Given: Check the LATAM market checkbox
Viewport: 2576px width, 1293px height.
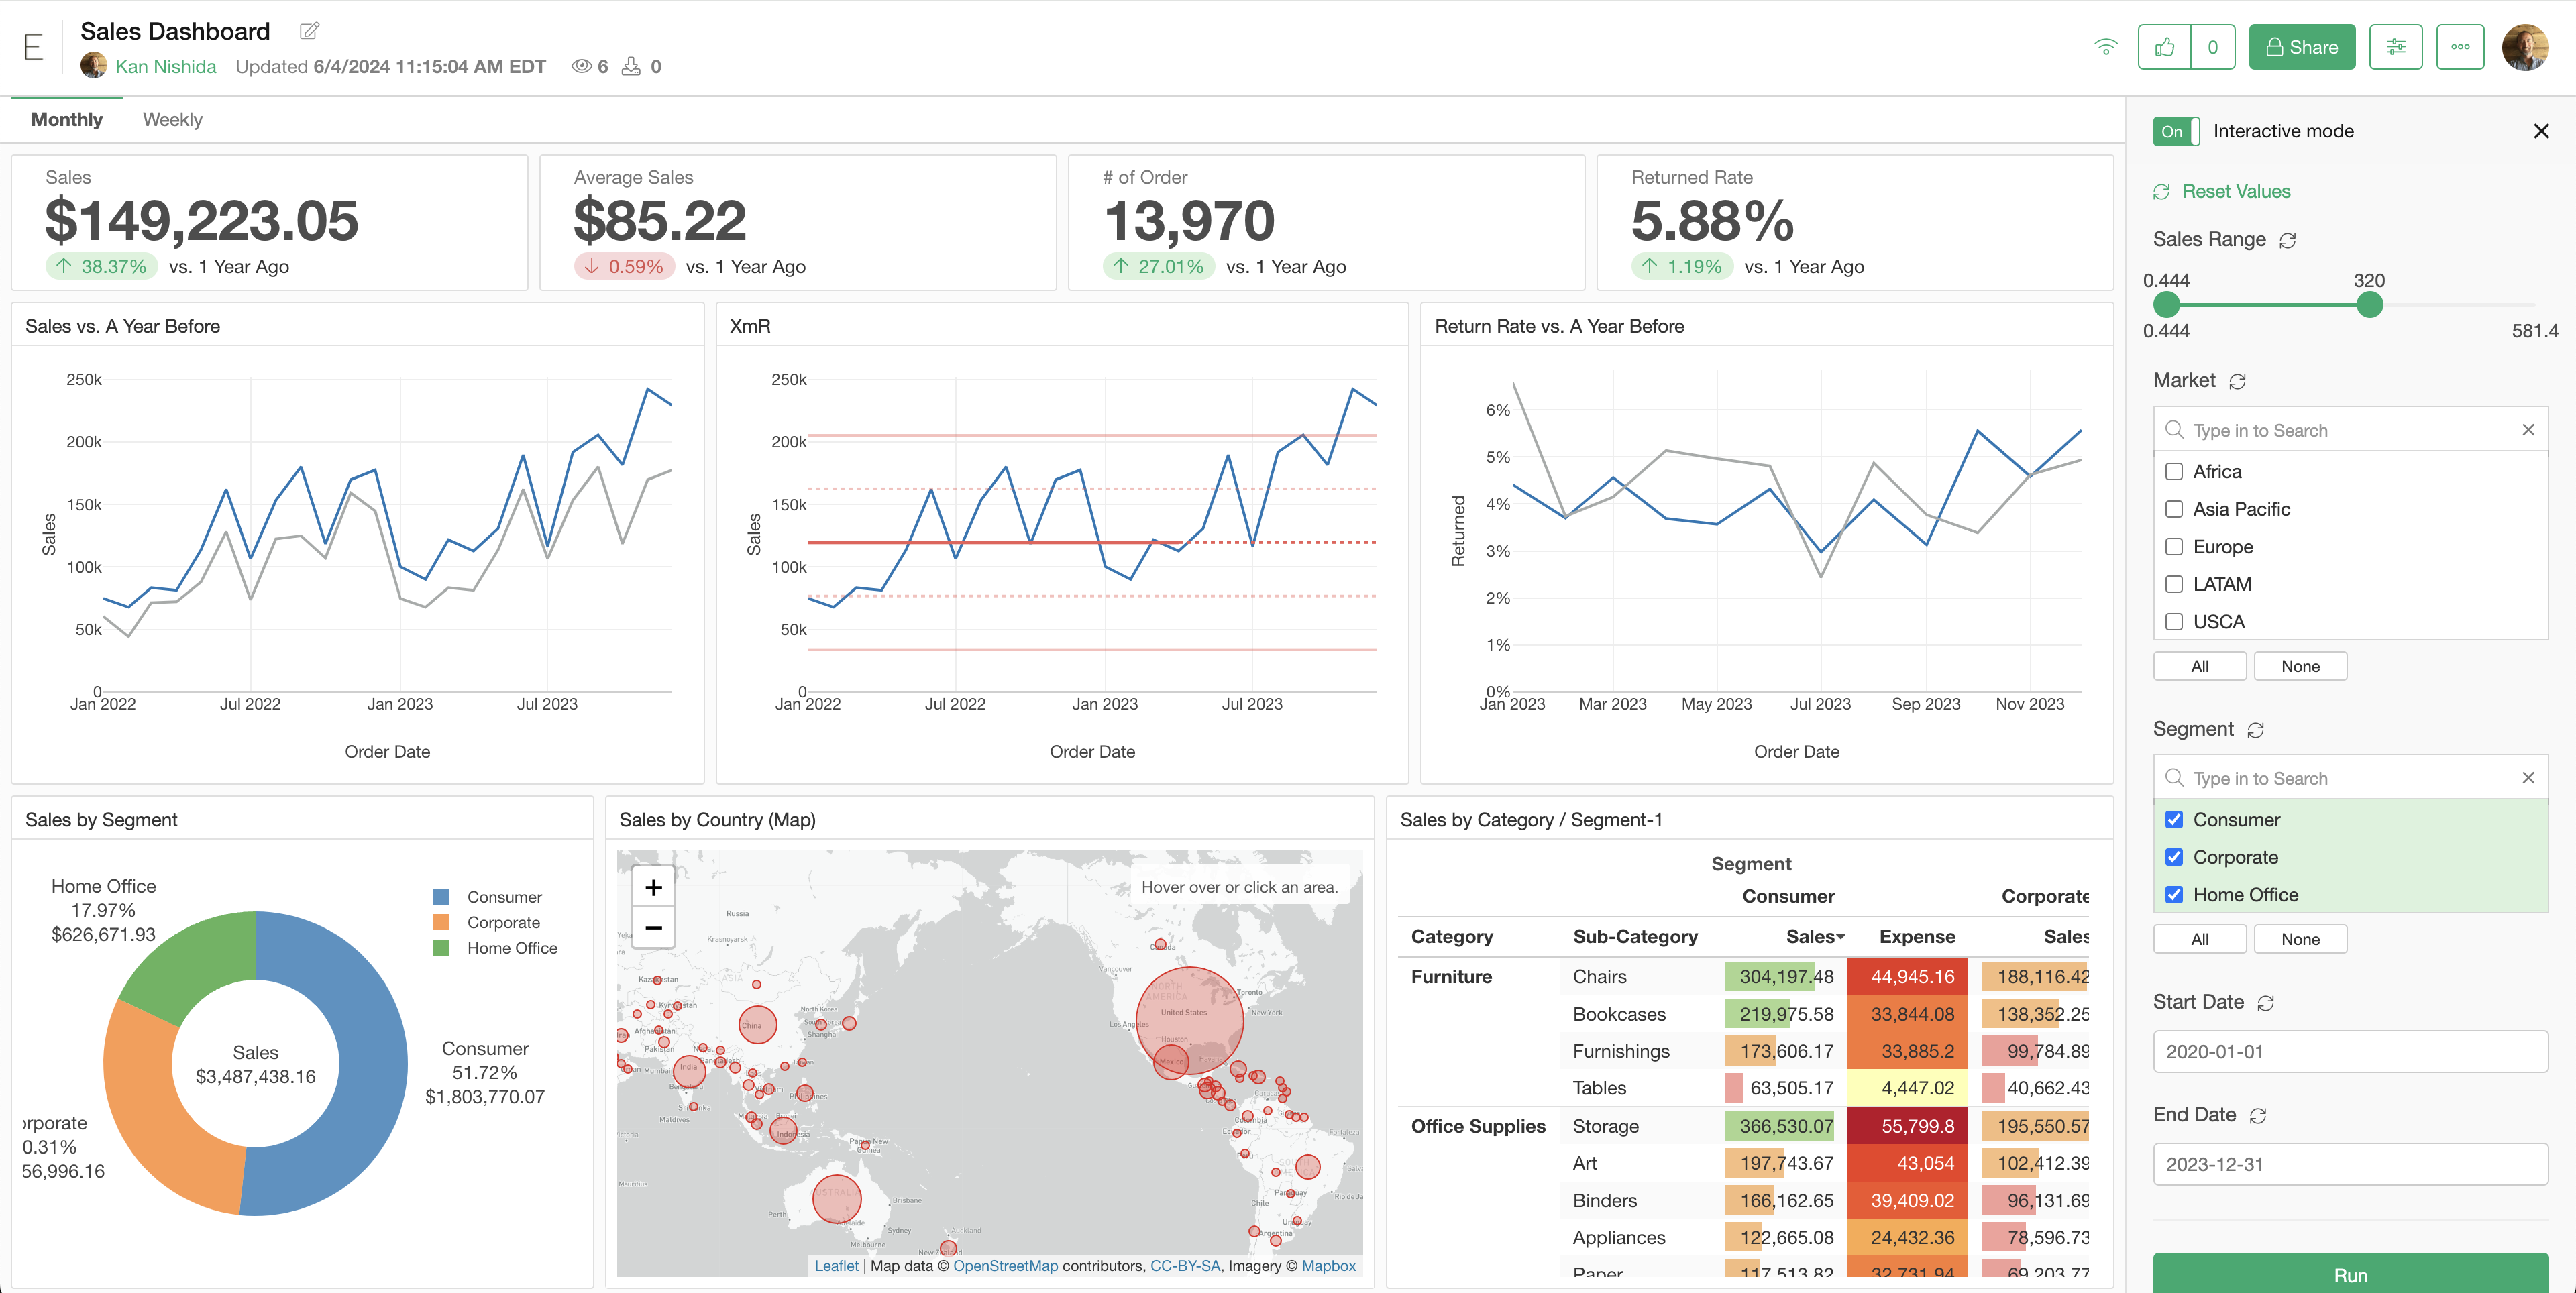Looking at the screenshot, I should pyautogui.click(x=2174, y=584).
